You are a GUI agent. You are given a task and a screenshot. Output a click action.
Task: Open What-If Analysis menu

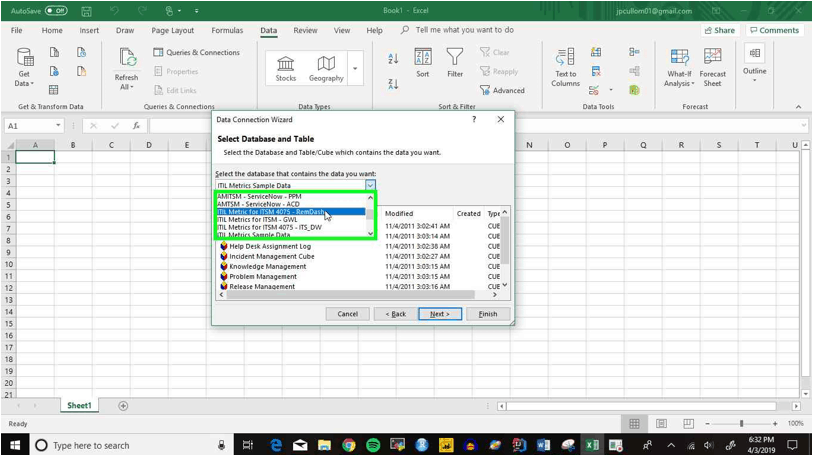point(679,67)
